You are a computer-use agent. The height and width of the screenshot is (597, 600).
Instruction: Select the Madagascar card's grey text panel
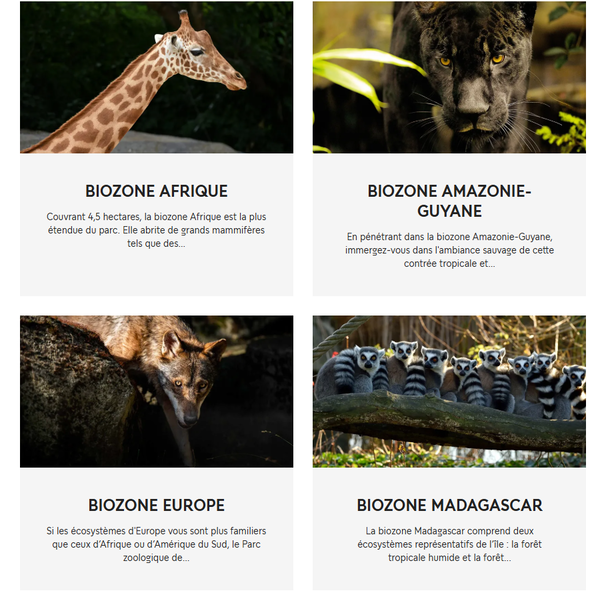click(449, 529)
